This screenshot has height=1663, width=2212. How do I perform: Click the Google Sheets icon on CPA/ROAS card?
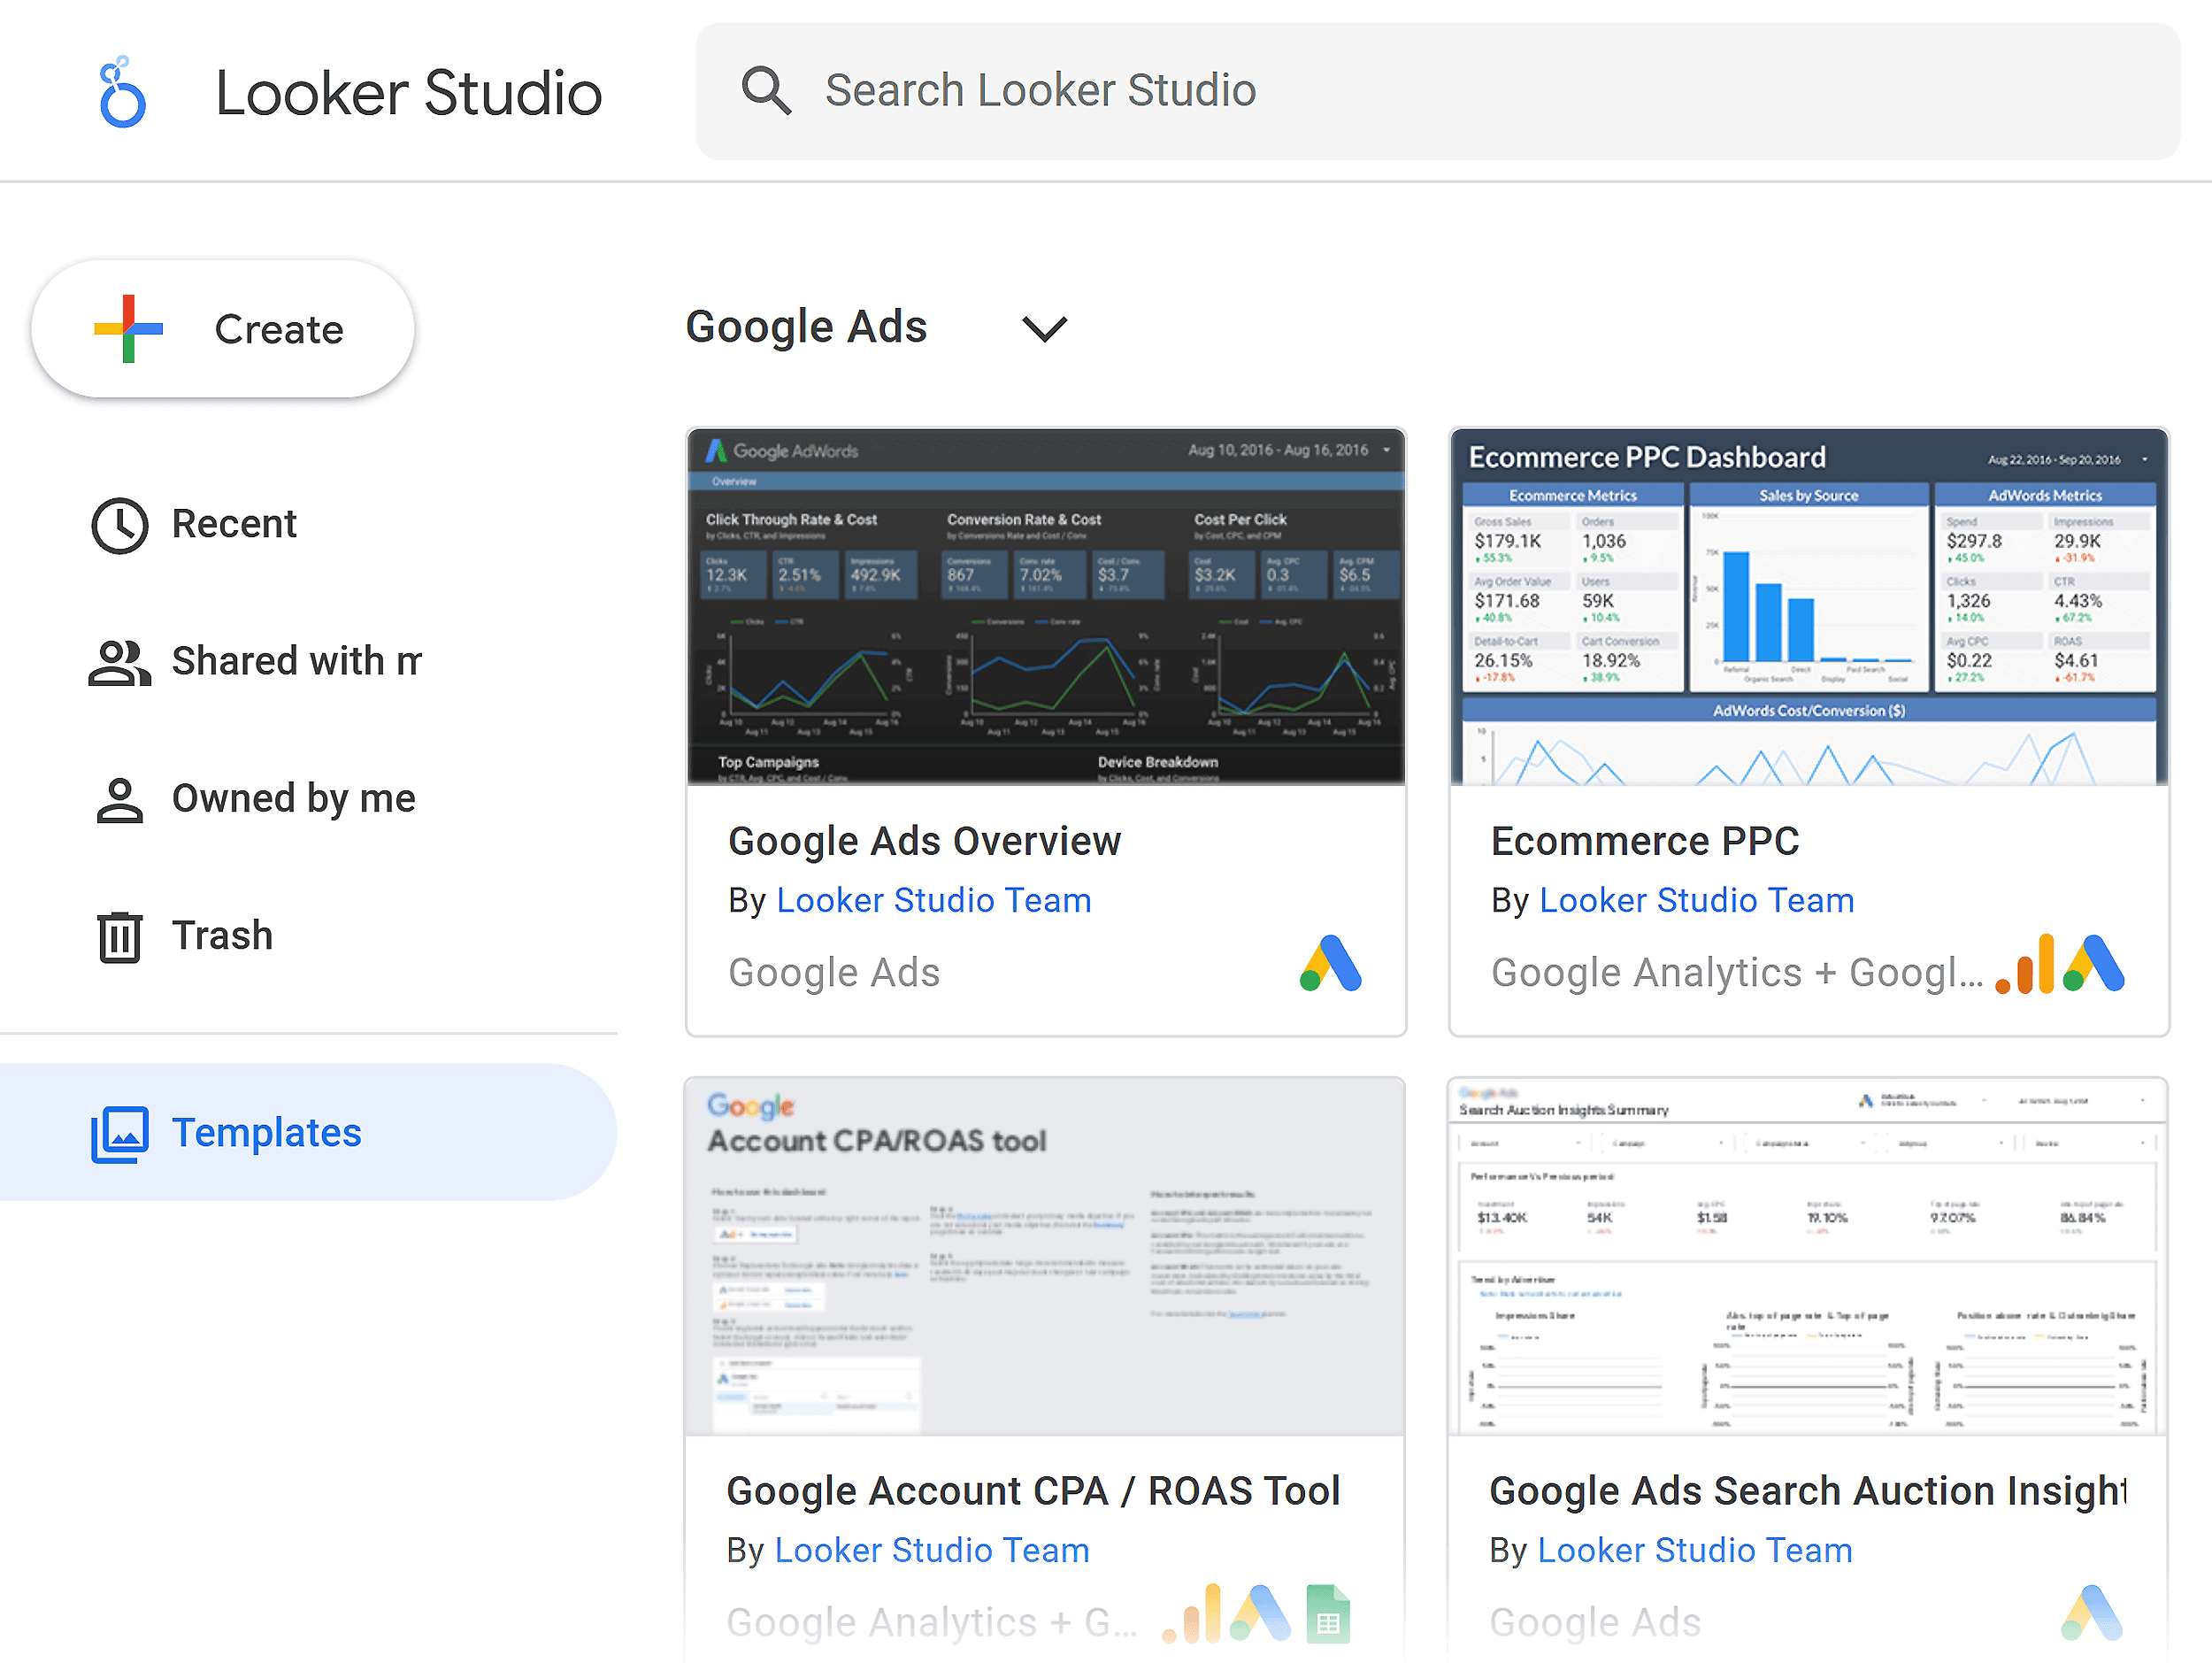(x=1327, y=1615)
